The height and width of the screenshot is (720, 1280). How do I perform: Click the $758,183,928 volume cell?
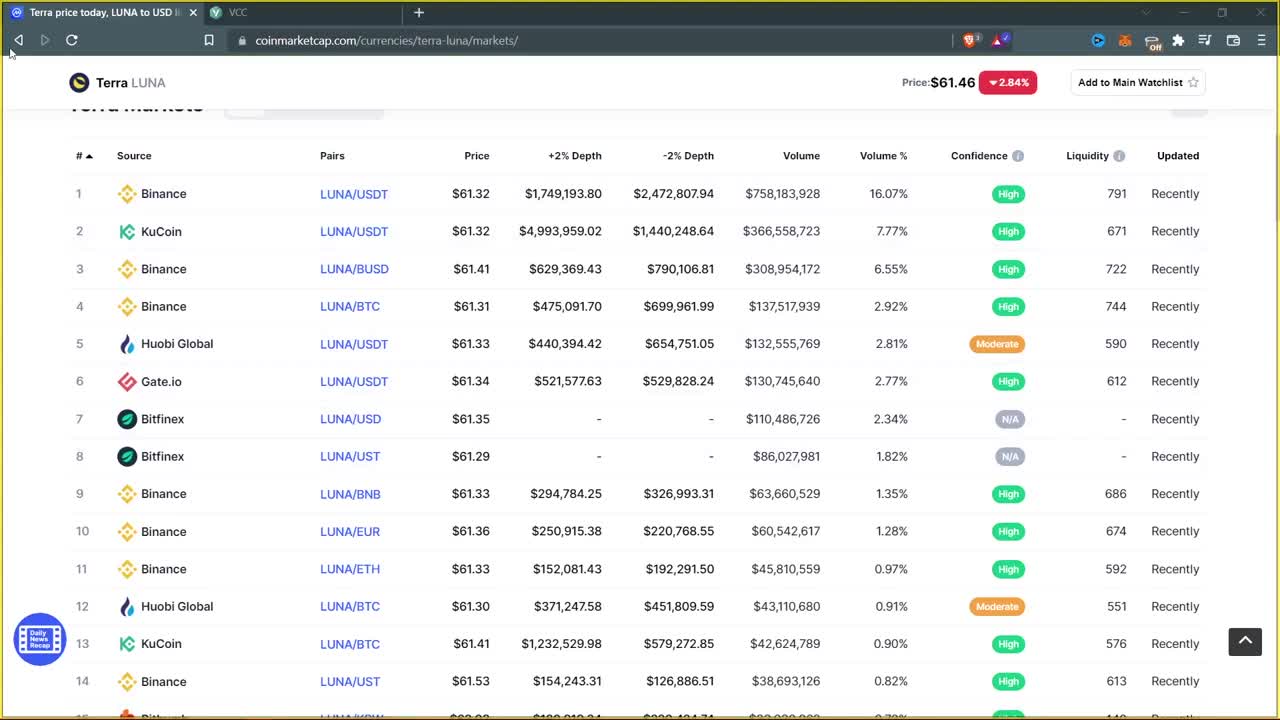782,194
